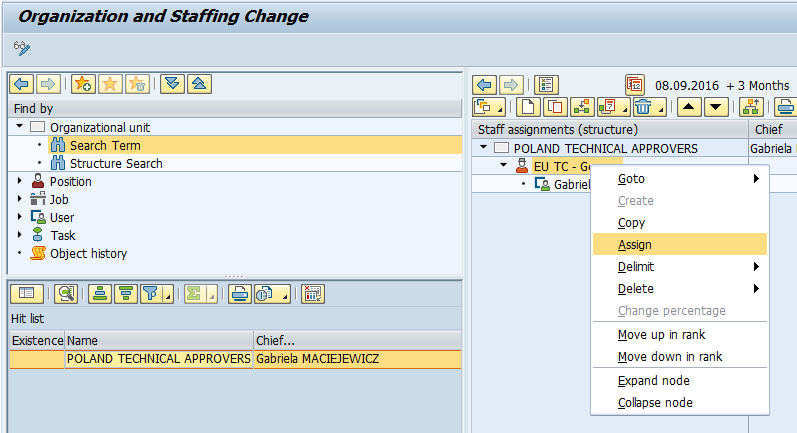Click the move up black triangle button
797x433 pixels.
point(690,107)
